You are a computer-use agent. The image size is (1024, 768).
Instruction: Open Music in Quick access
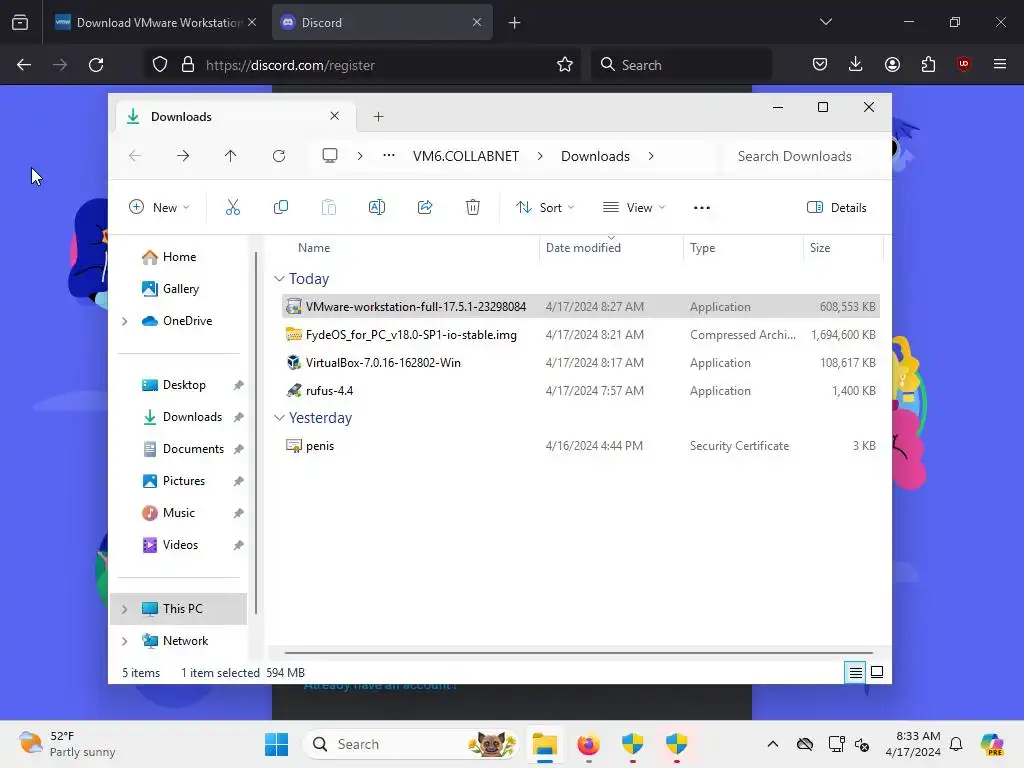pyautogui.click(x=178, y=513)
